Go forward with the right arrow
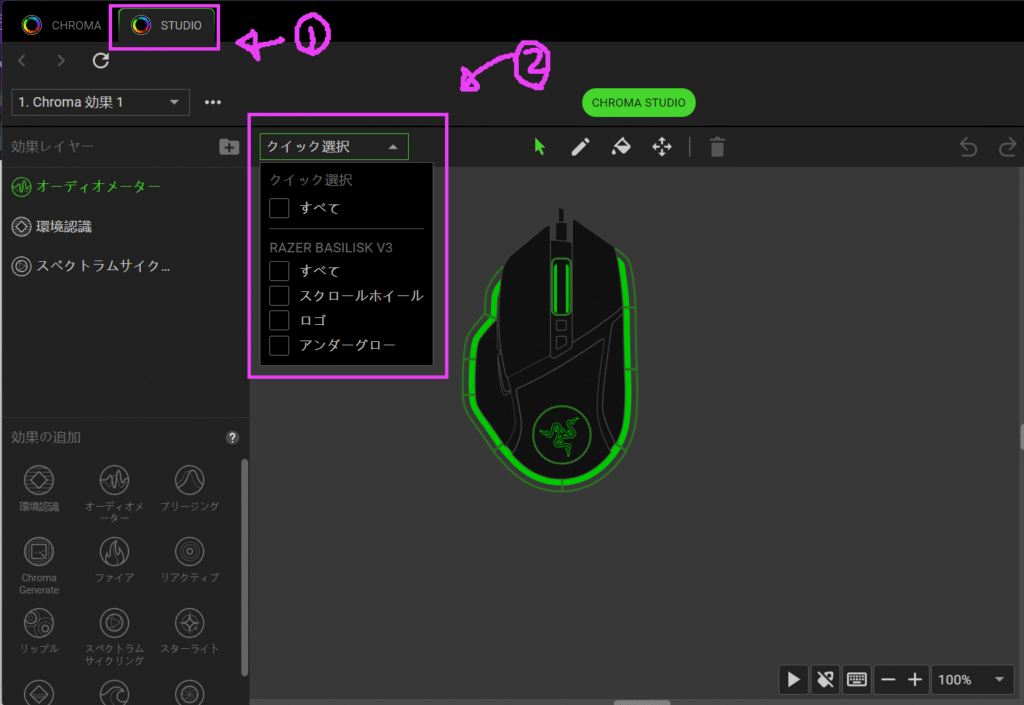Viewport: 1024px width, 705px height. 61,61
